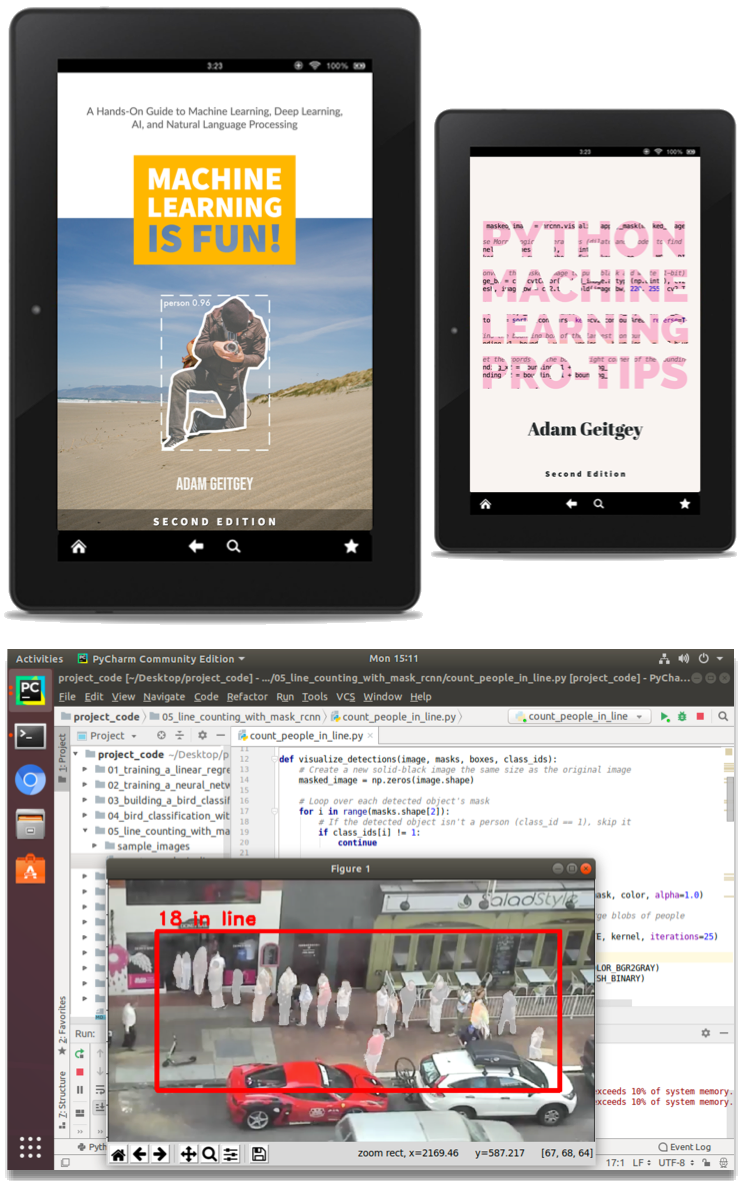
Task: Change UTF-8 file encoding in status bar
Action: click(x=676, y=1163)
